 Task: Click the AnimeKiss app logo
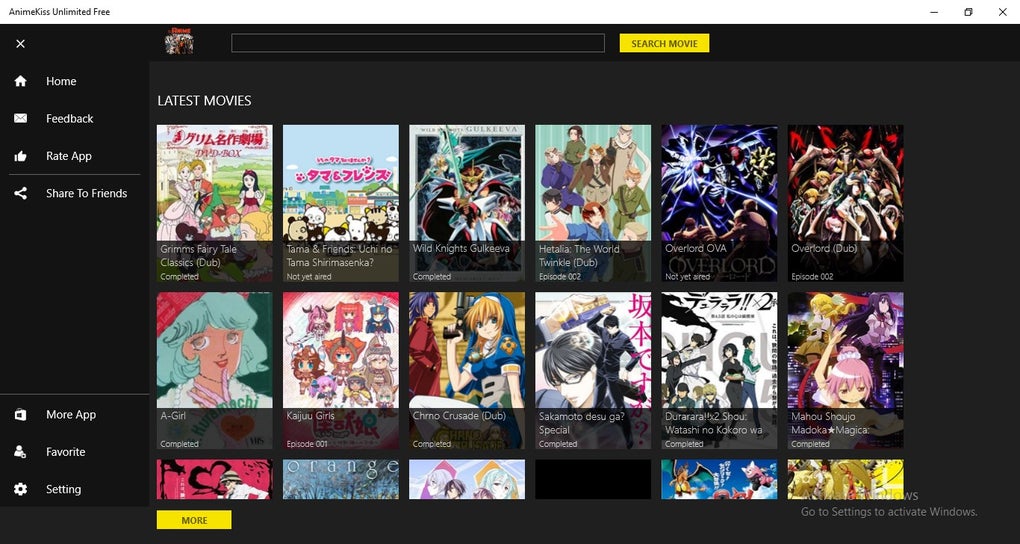click(179, 41)
